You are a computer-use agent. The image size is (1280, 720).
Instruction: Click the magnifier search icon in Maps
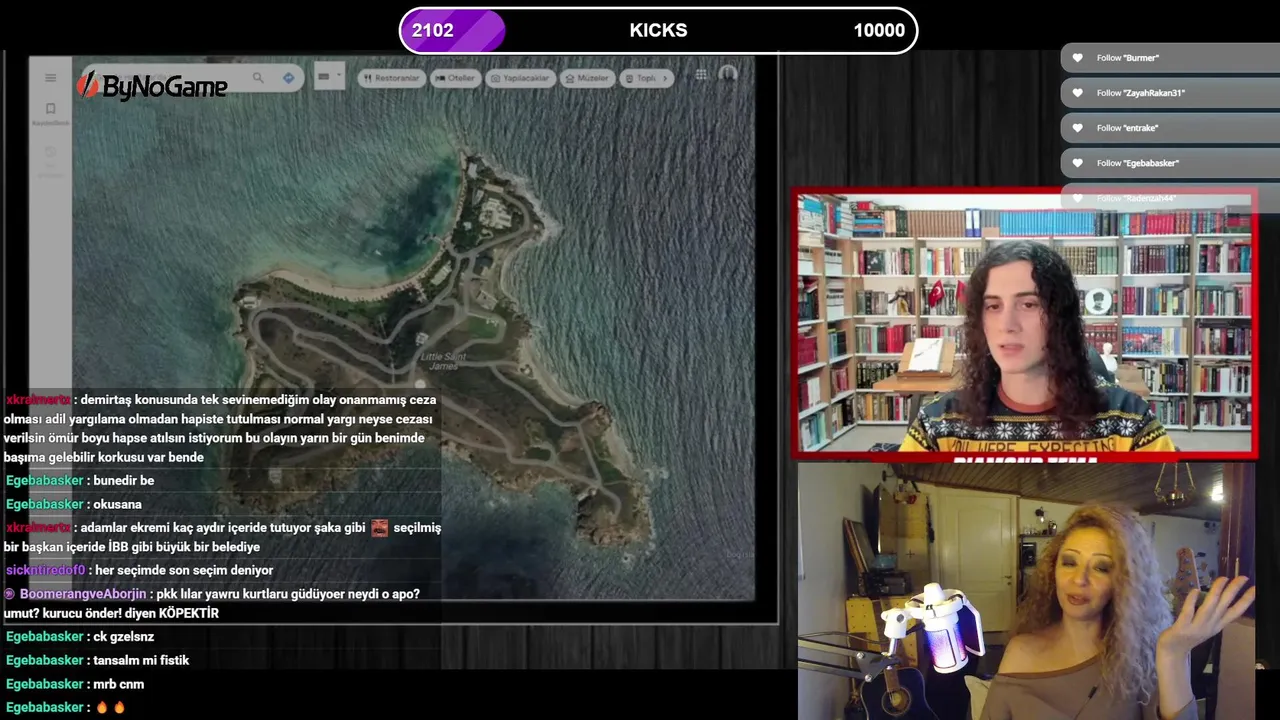click(258, 78)
